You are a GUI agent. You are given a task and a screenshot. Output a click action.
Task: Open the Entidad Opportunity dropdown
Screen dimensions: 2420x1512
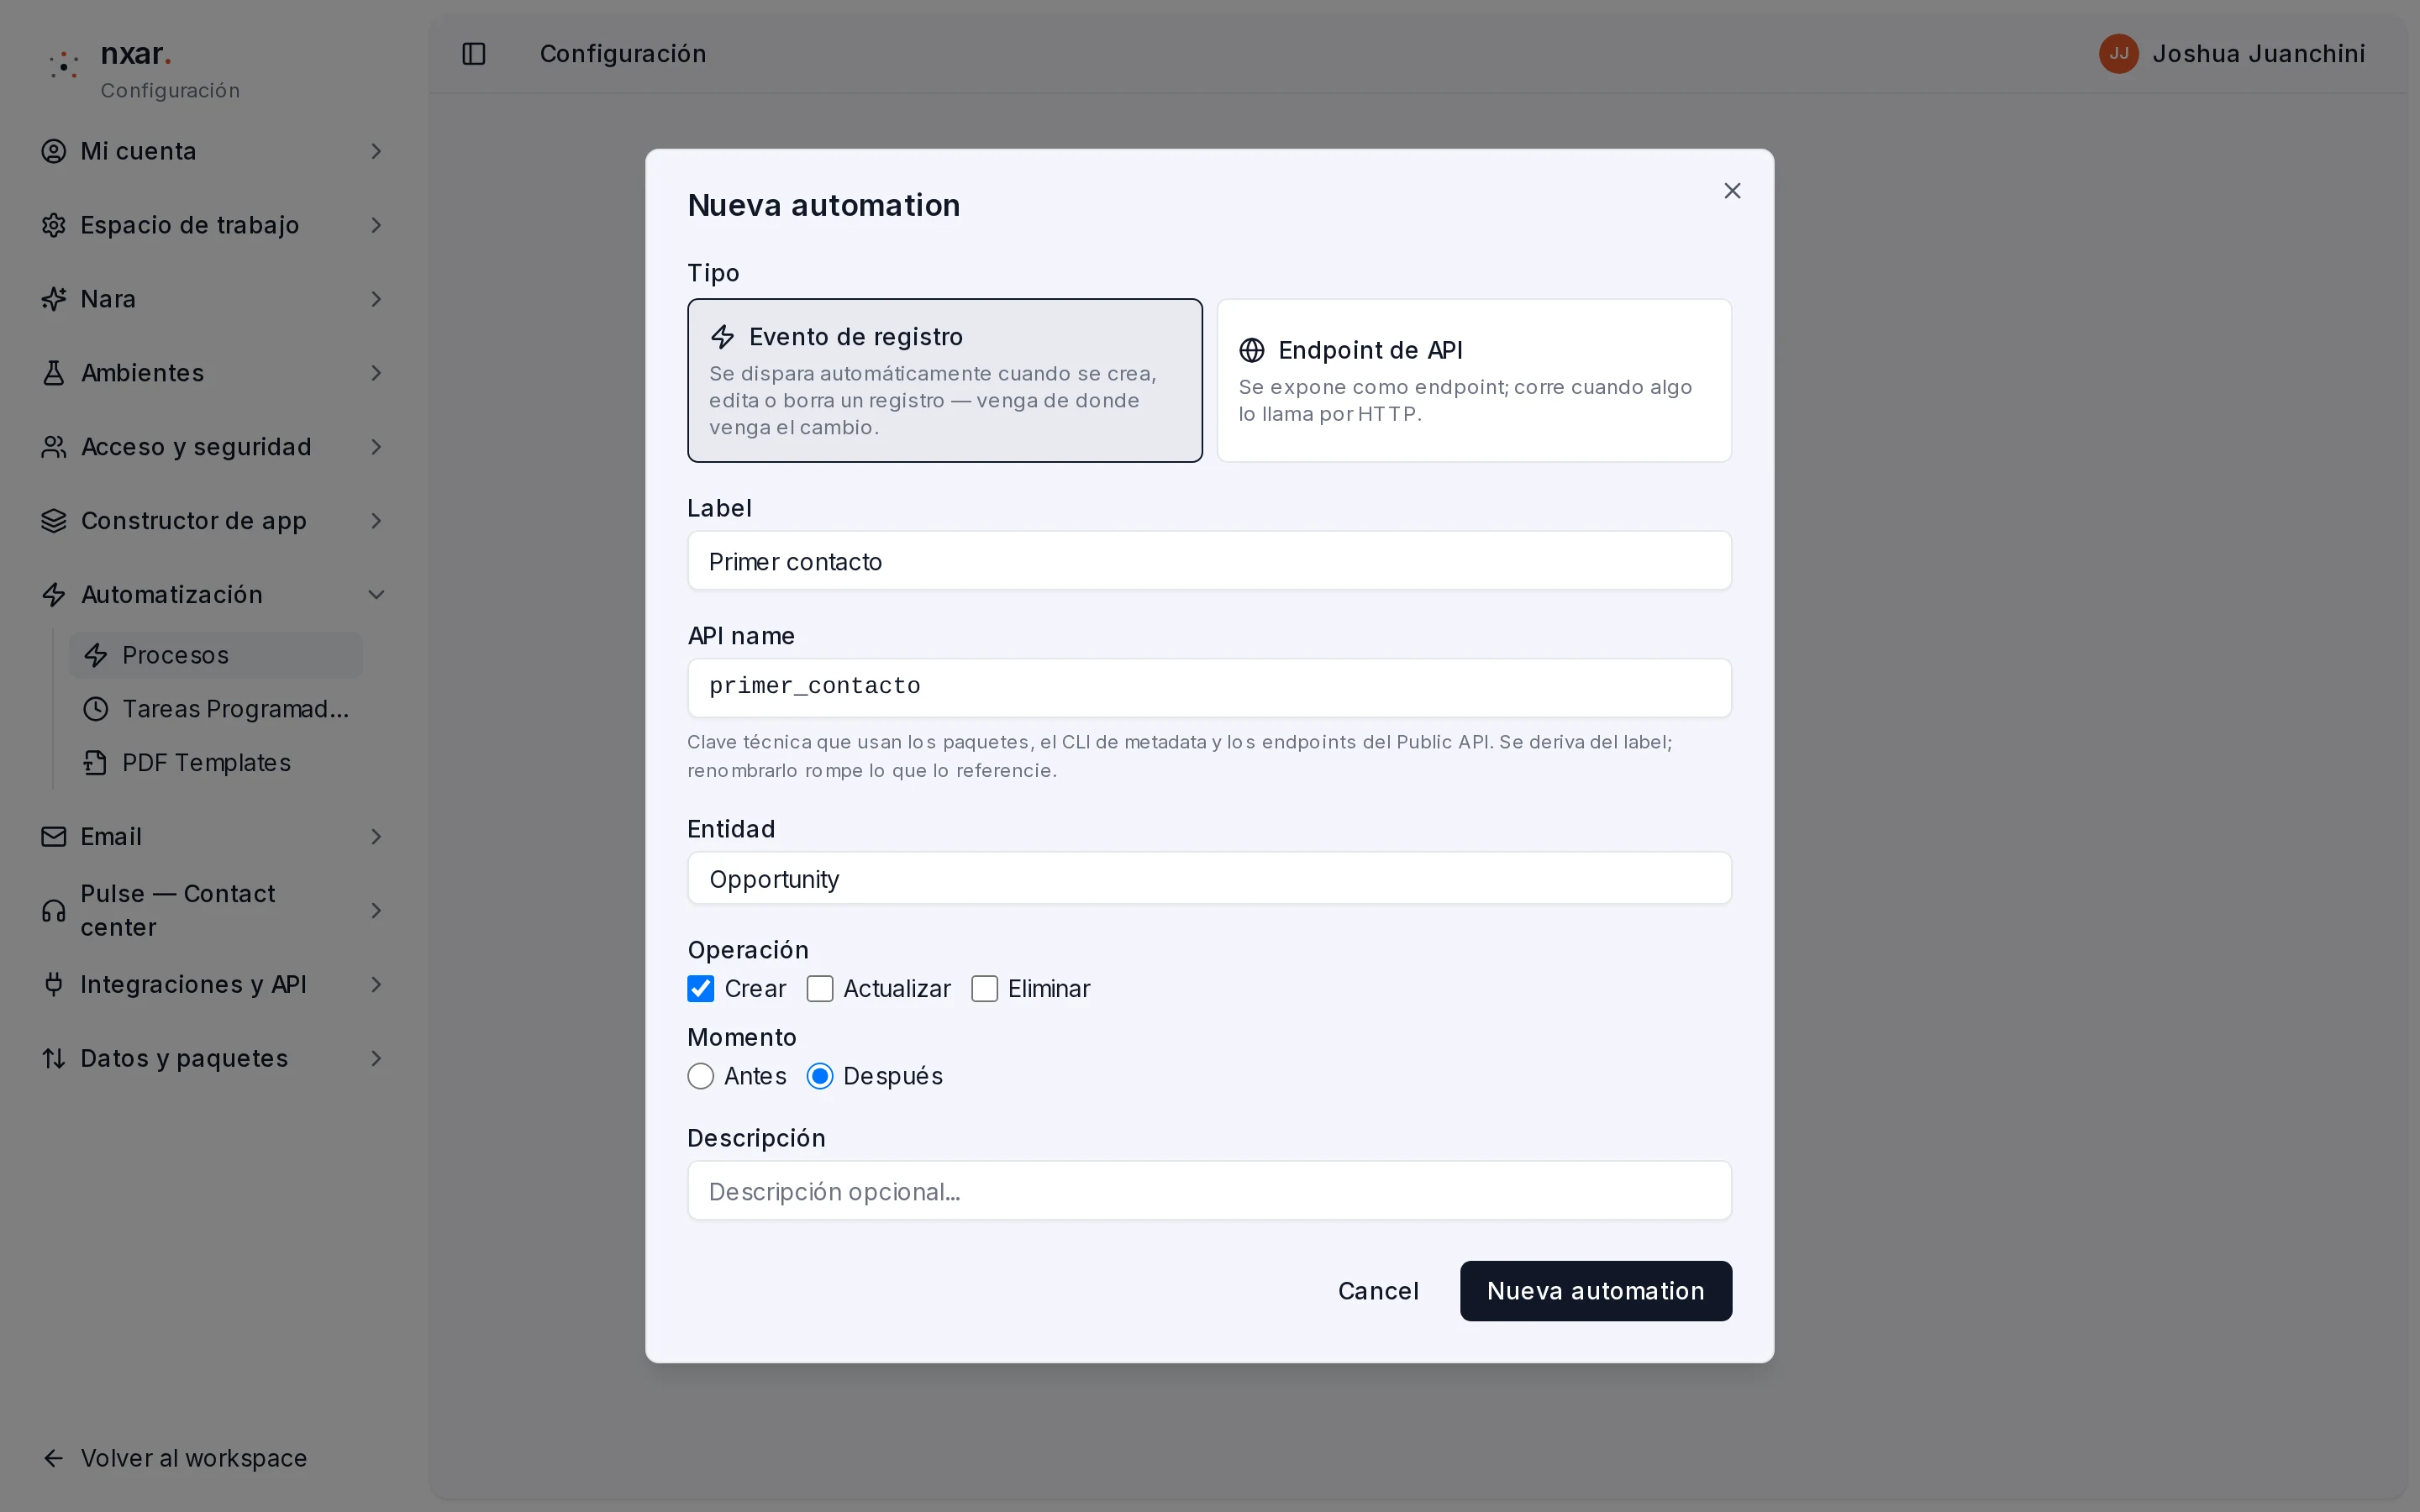(x=1209, y=879)
